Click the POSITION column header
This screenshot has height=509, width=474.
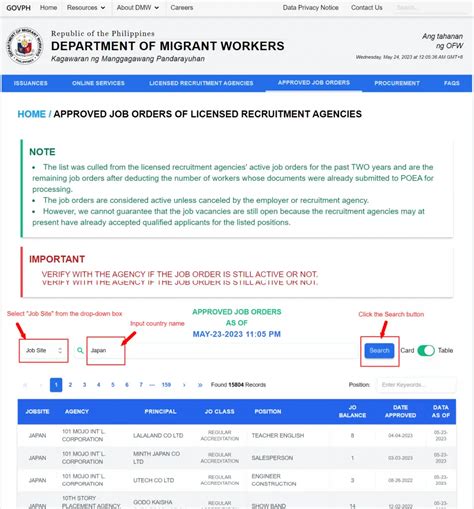[x=268, y=412]
